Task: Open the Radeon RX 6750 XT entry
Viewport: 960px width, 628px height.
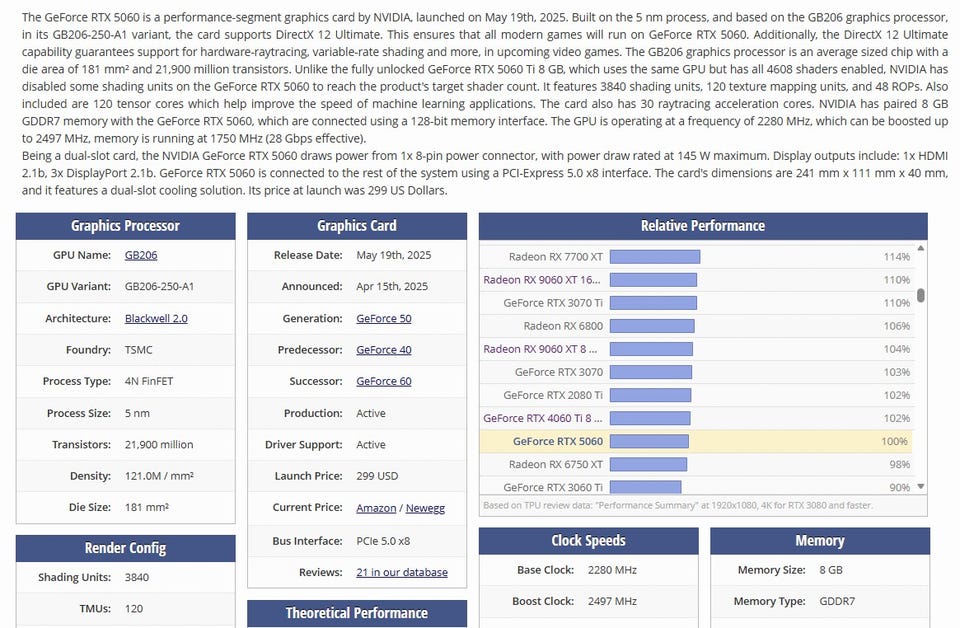Action: 556,464
